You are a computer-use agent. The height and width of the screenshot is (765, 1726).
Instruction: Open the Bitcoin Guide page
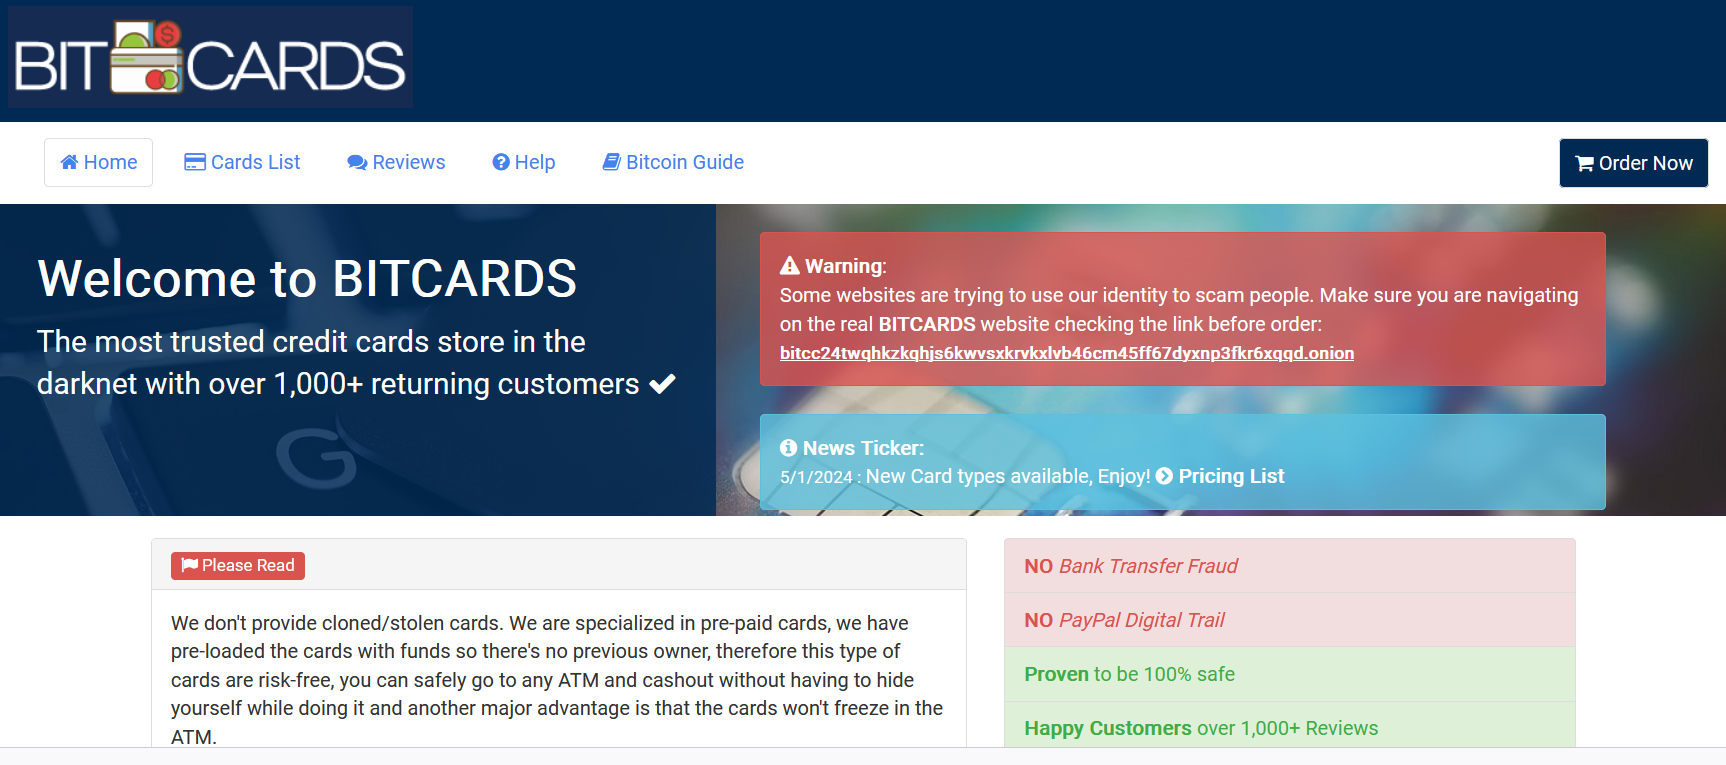tap(673, 162)
